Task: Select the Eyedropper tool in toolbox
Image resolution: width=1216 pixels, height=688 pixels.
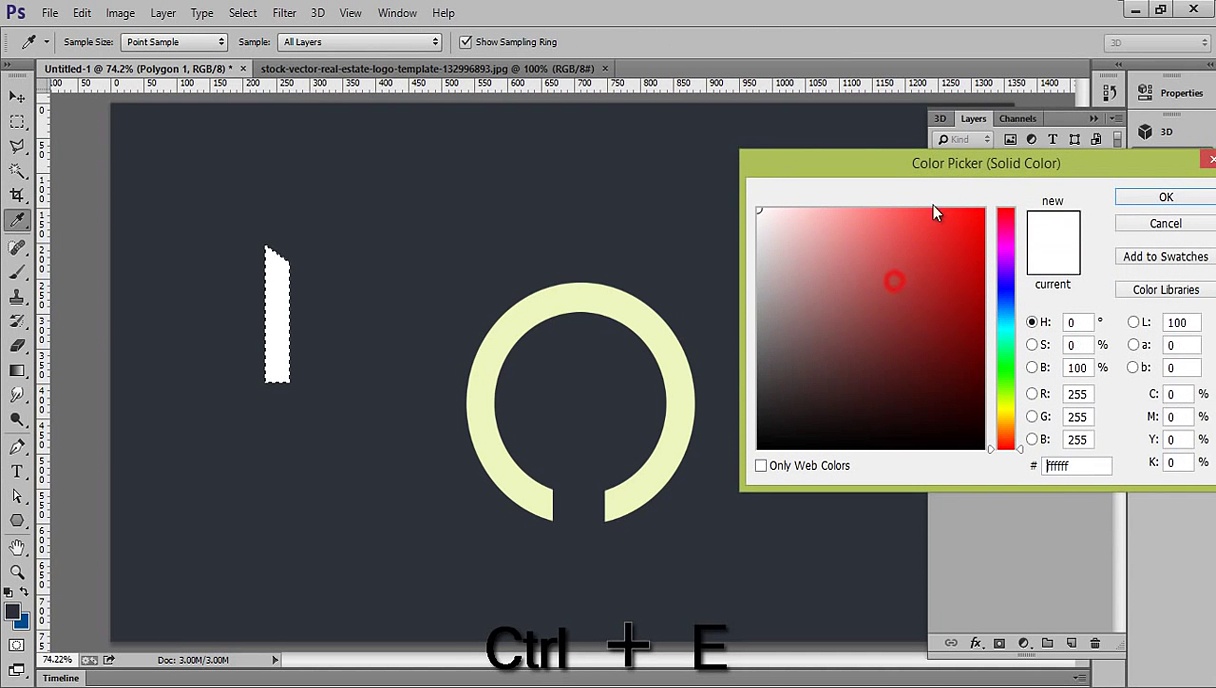Action: pos(17,221)
